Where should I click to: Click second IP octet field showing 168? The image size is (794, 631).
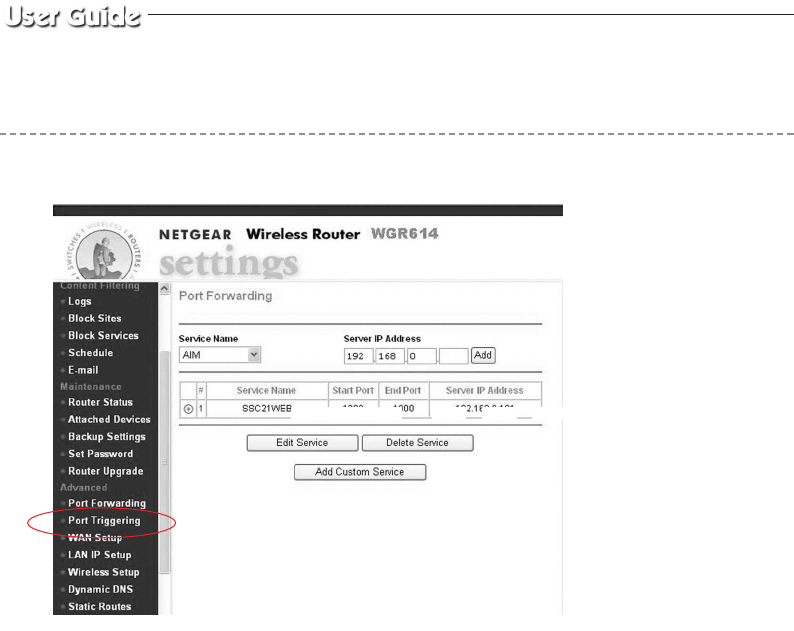click(x=390, y=356)
